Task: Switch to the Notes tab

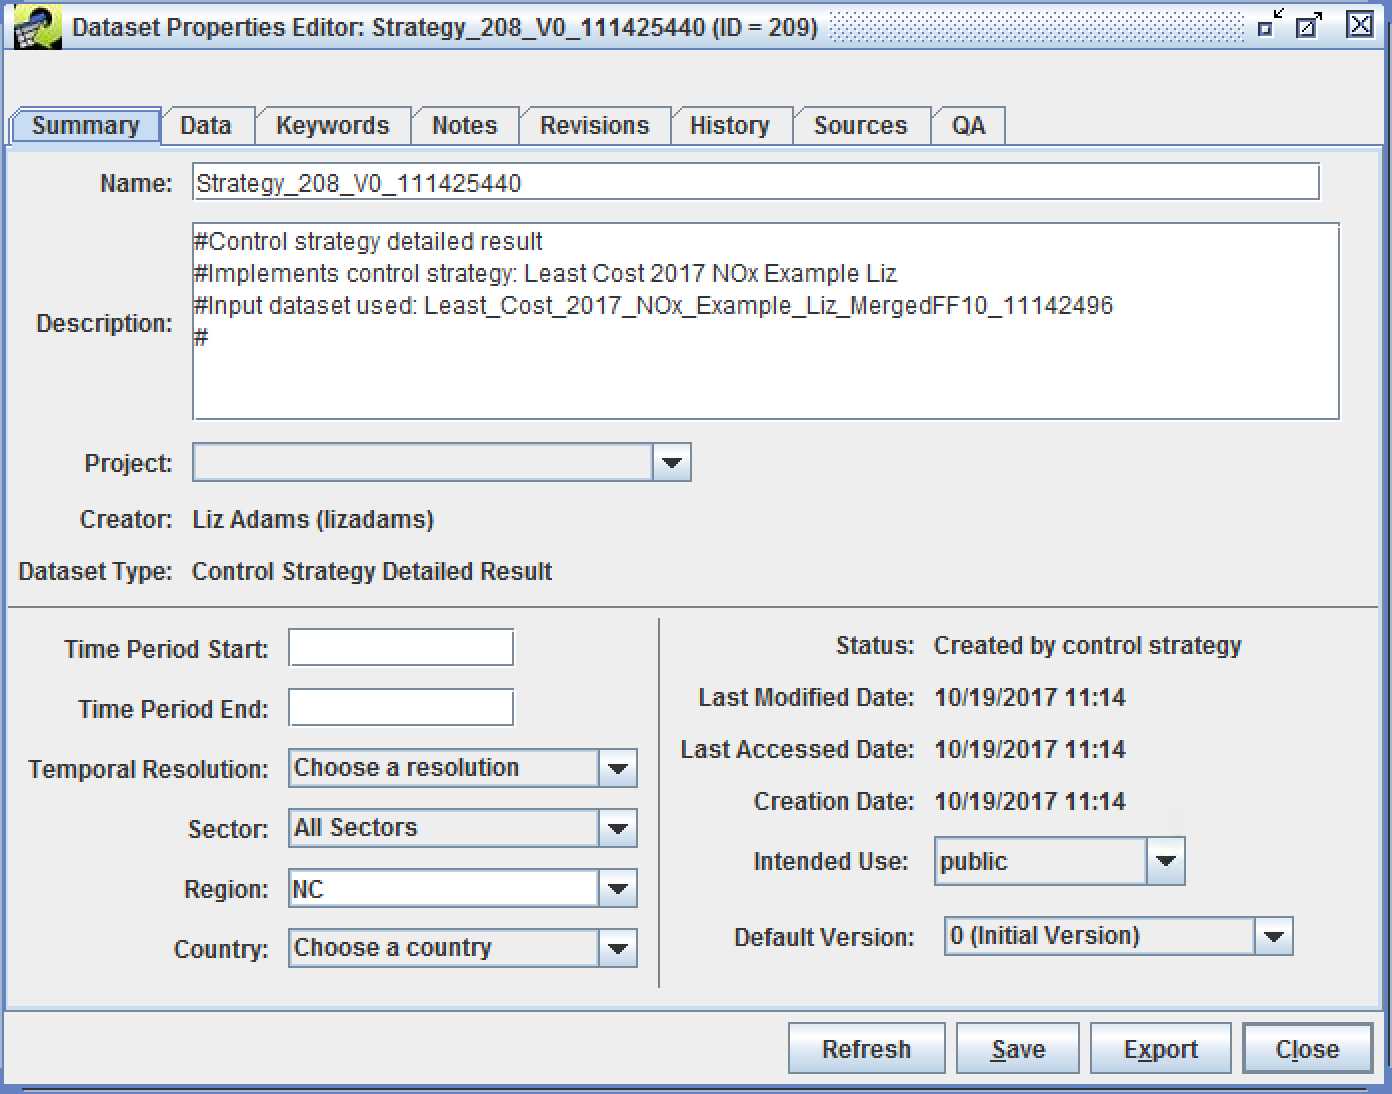Action: tap(465, 126)
